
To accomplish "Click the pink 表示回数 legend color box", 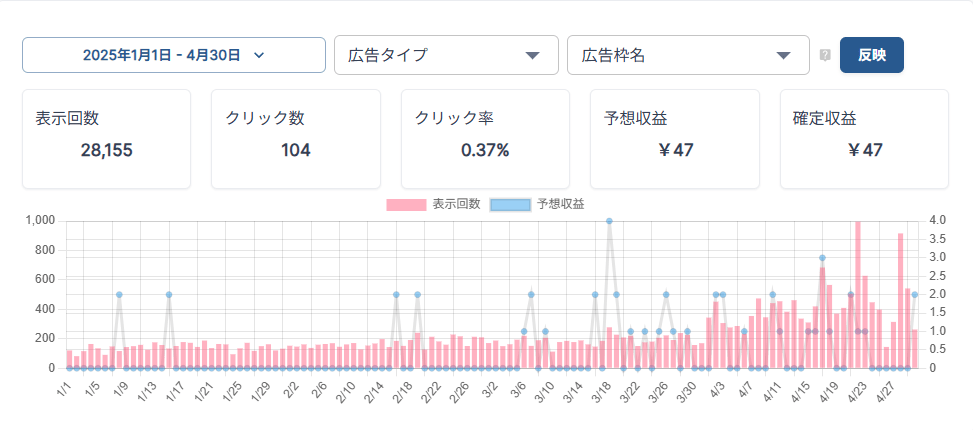I will point(406,204).
